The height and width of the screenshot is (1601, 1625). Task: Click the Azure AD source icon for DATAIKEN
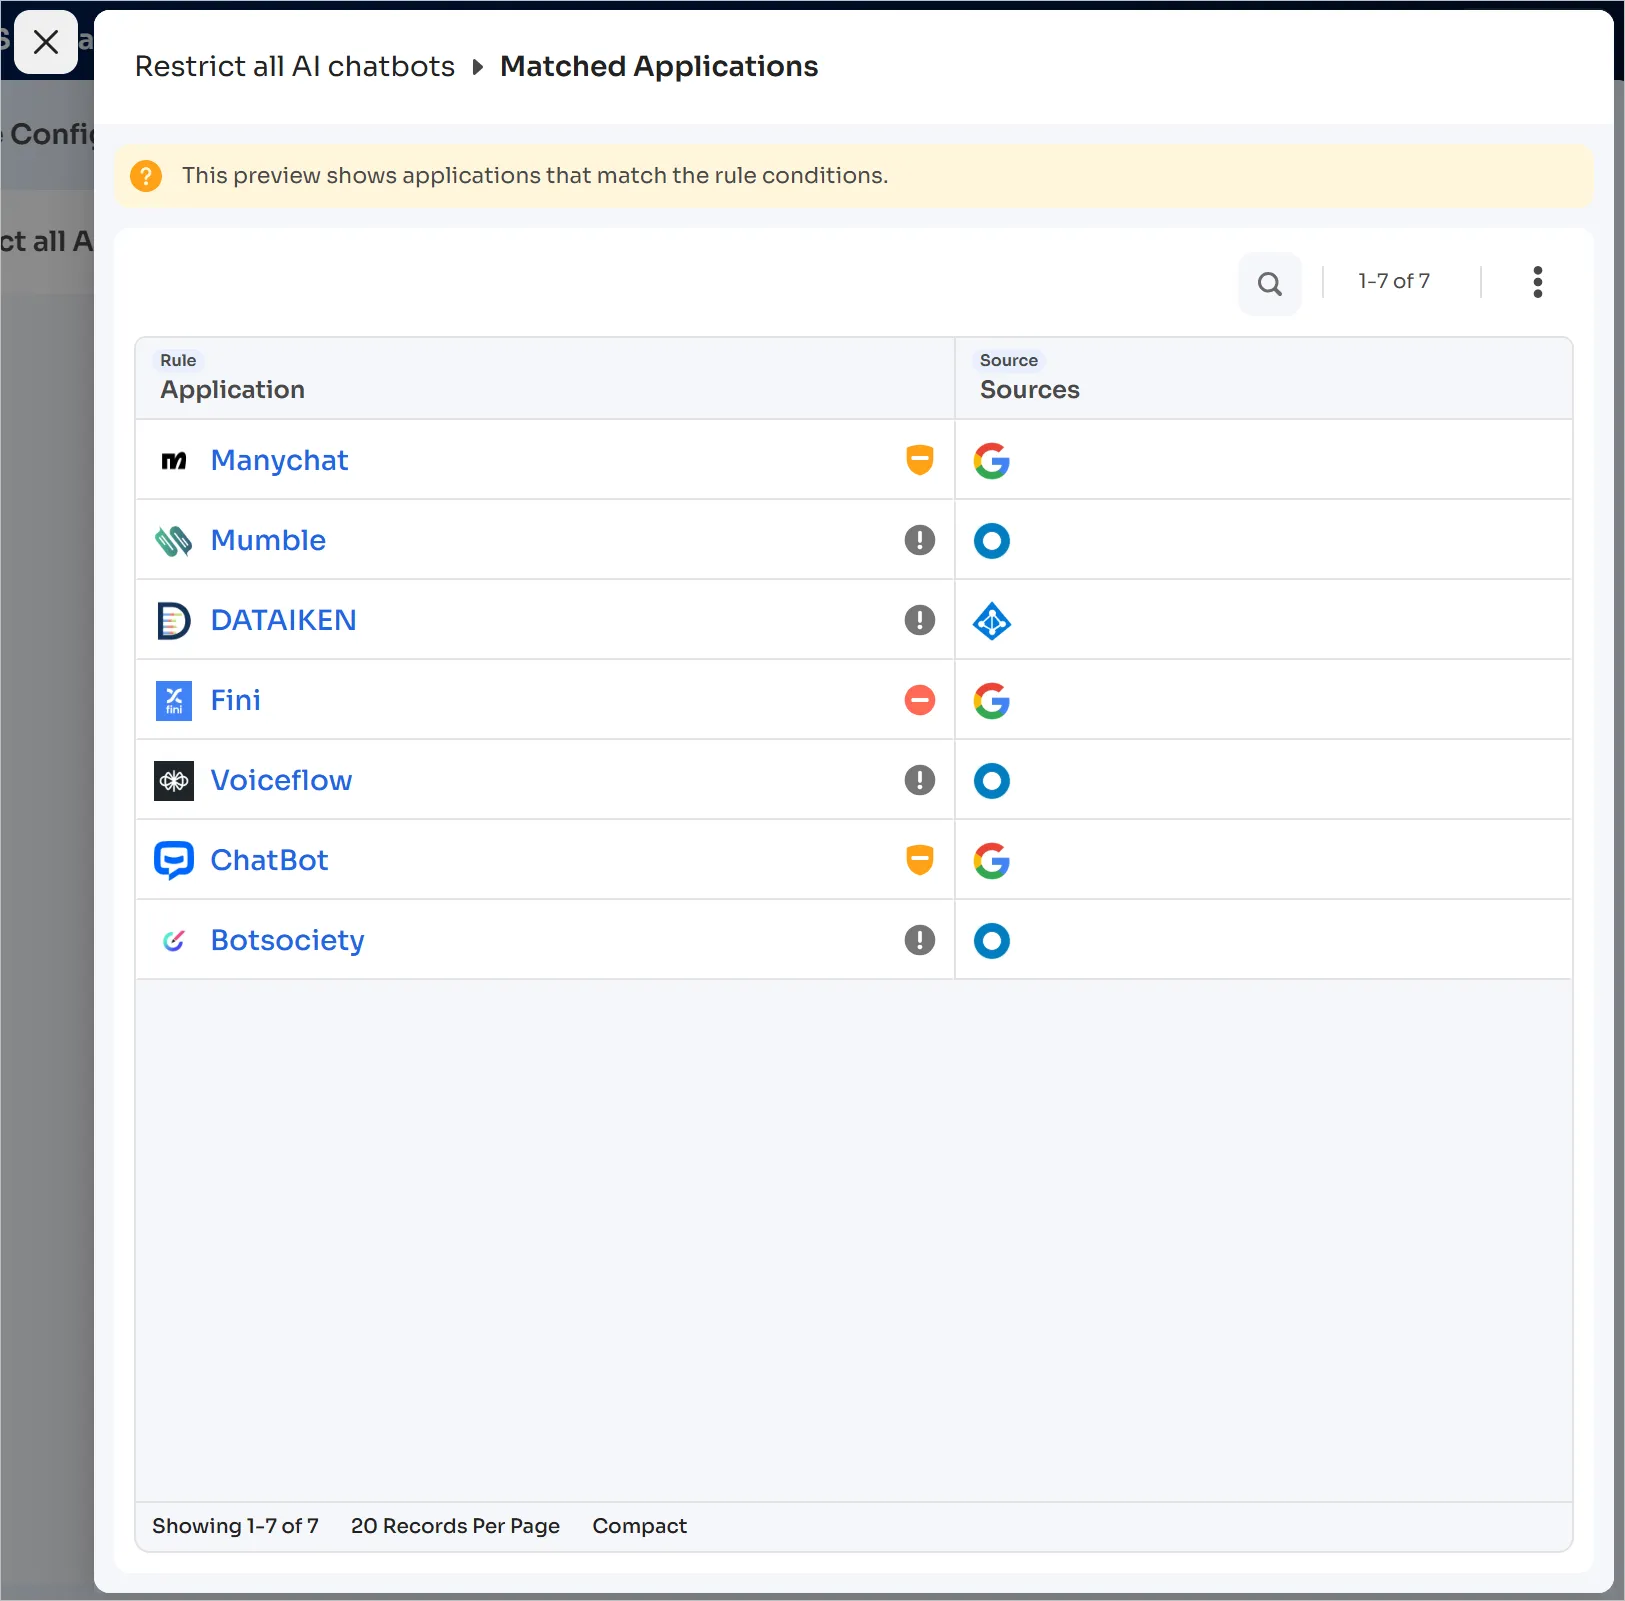(x=992, y=621)
